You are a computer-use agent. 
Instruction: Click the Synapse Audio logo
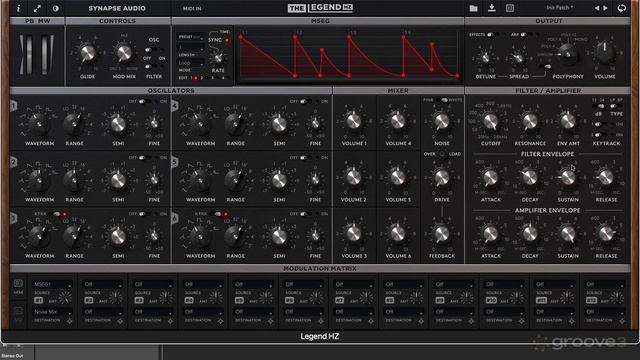(117, 8)
